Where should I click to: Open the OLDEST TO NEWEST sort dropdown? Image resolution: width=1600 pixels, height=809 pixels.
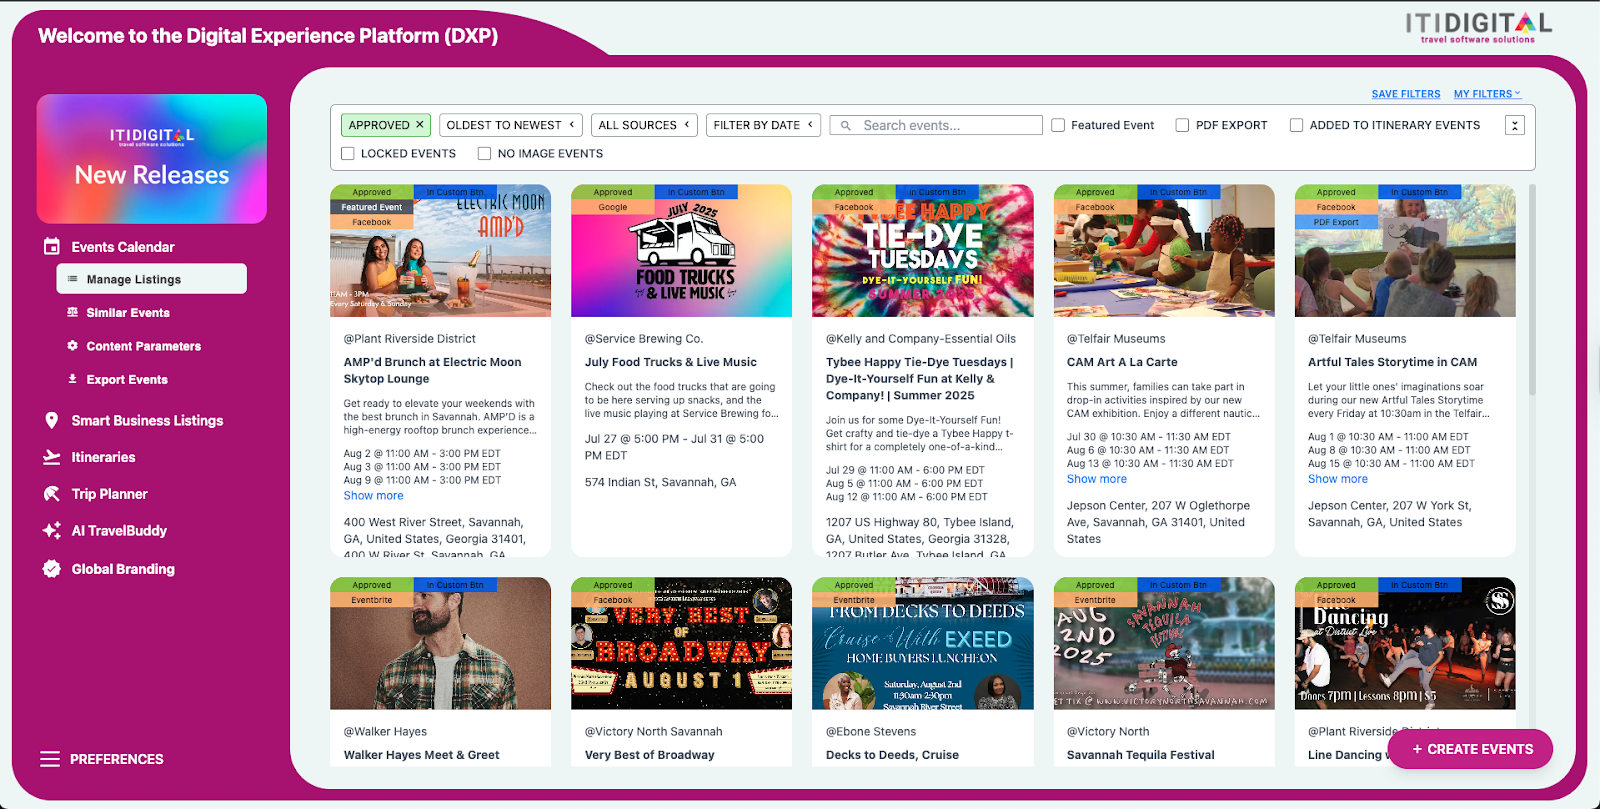(x=511, y=125)
